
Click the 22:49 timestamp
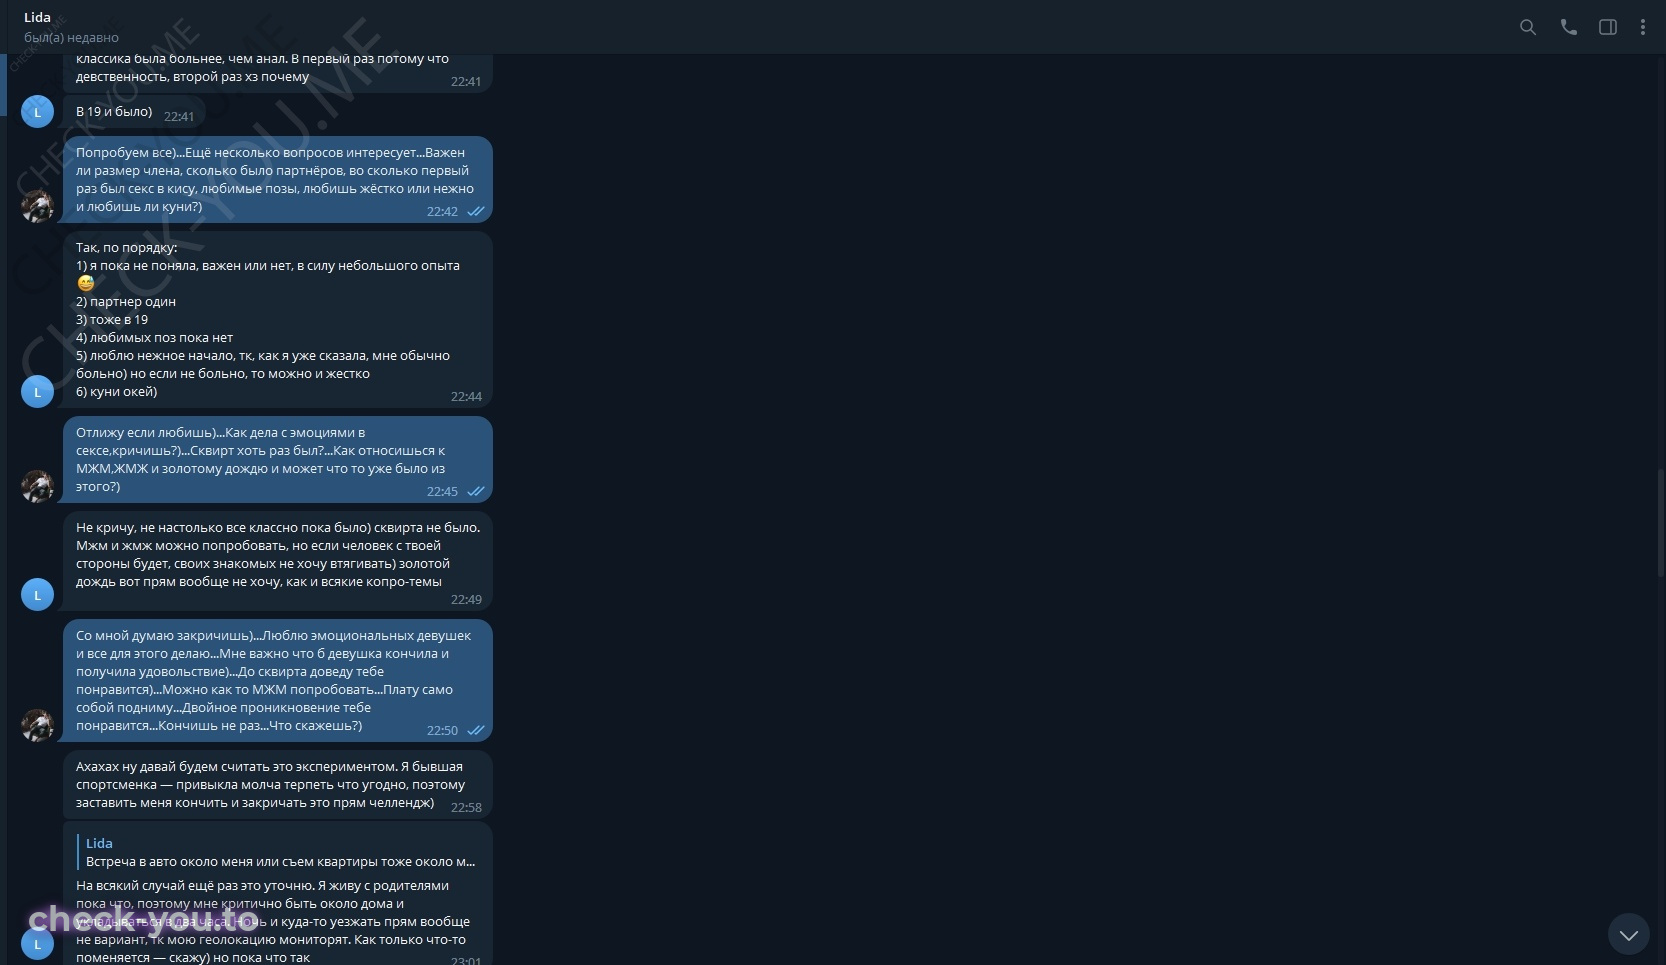coord(466,600)
